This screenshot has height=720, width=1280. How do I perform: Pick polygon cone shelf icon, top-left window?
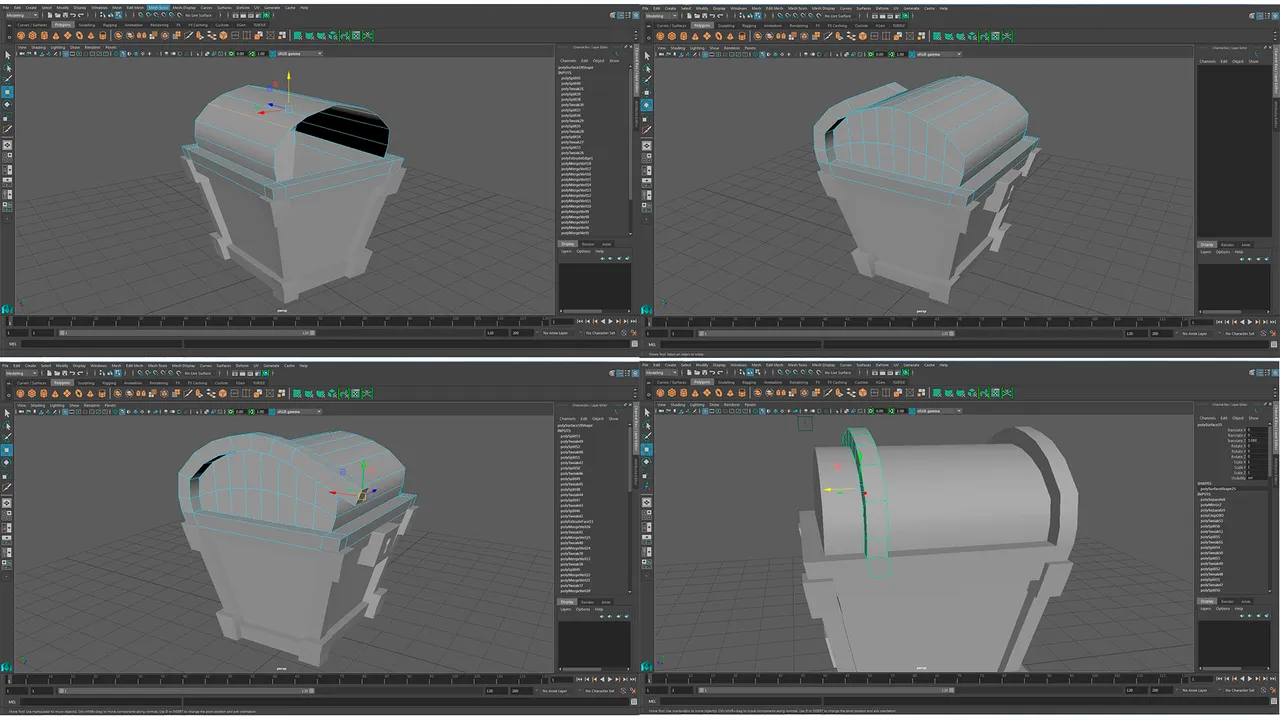[57, 34]
